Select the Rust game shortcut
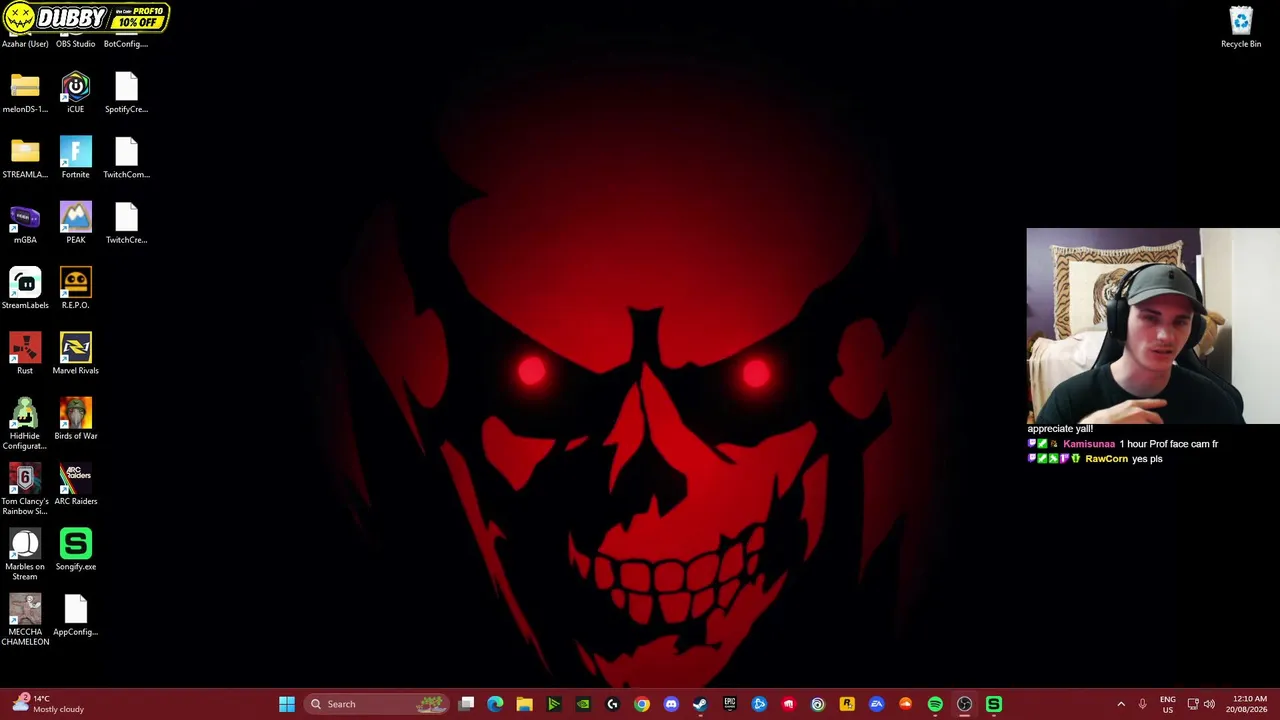The image size is (1280, 720). pos(25,353)
